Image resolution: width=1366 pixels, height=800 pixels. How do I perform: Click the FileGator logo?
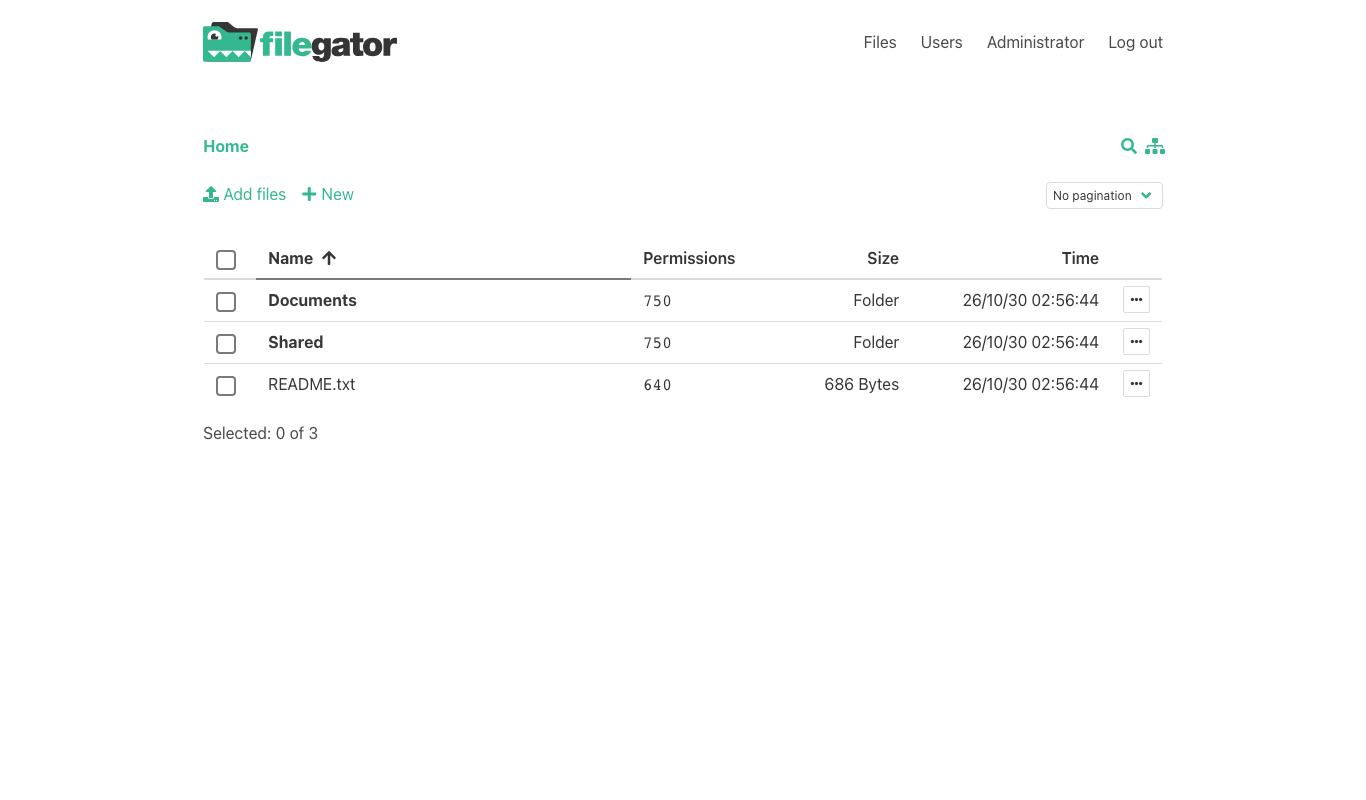tap(300, 42)
